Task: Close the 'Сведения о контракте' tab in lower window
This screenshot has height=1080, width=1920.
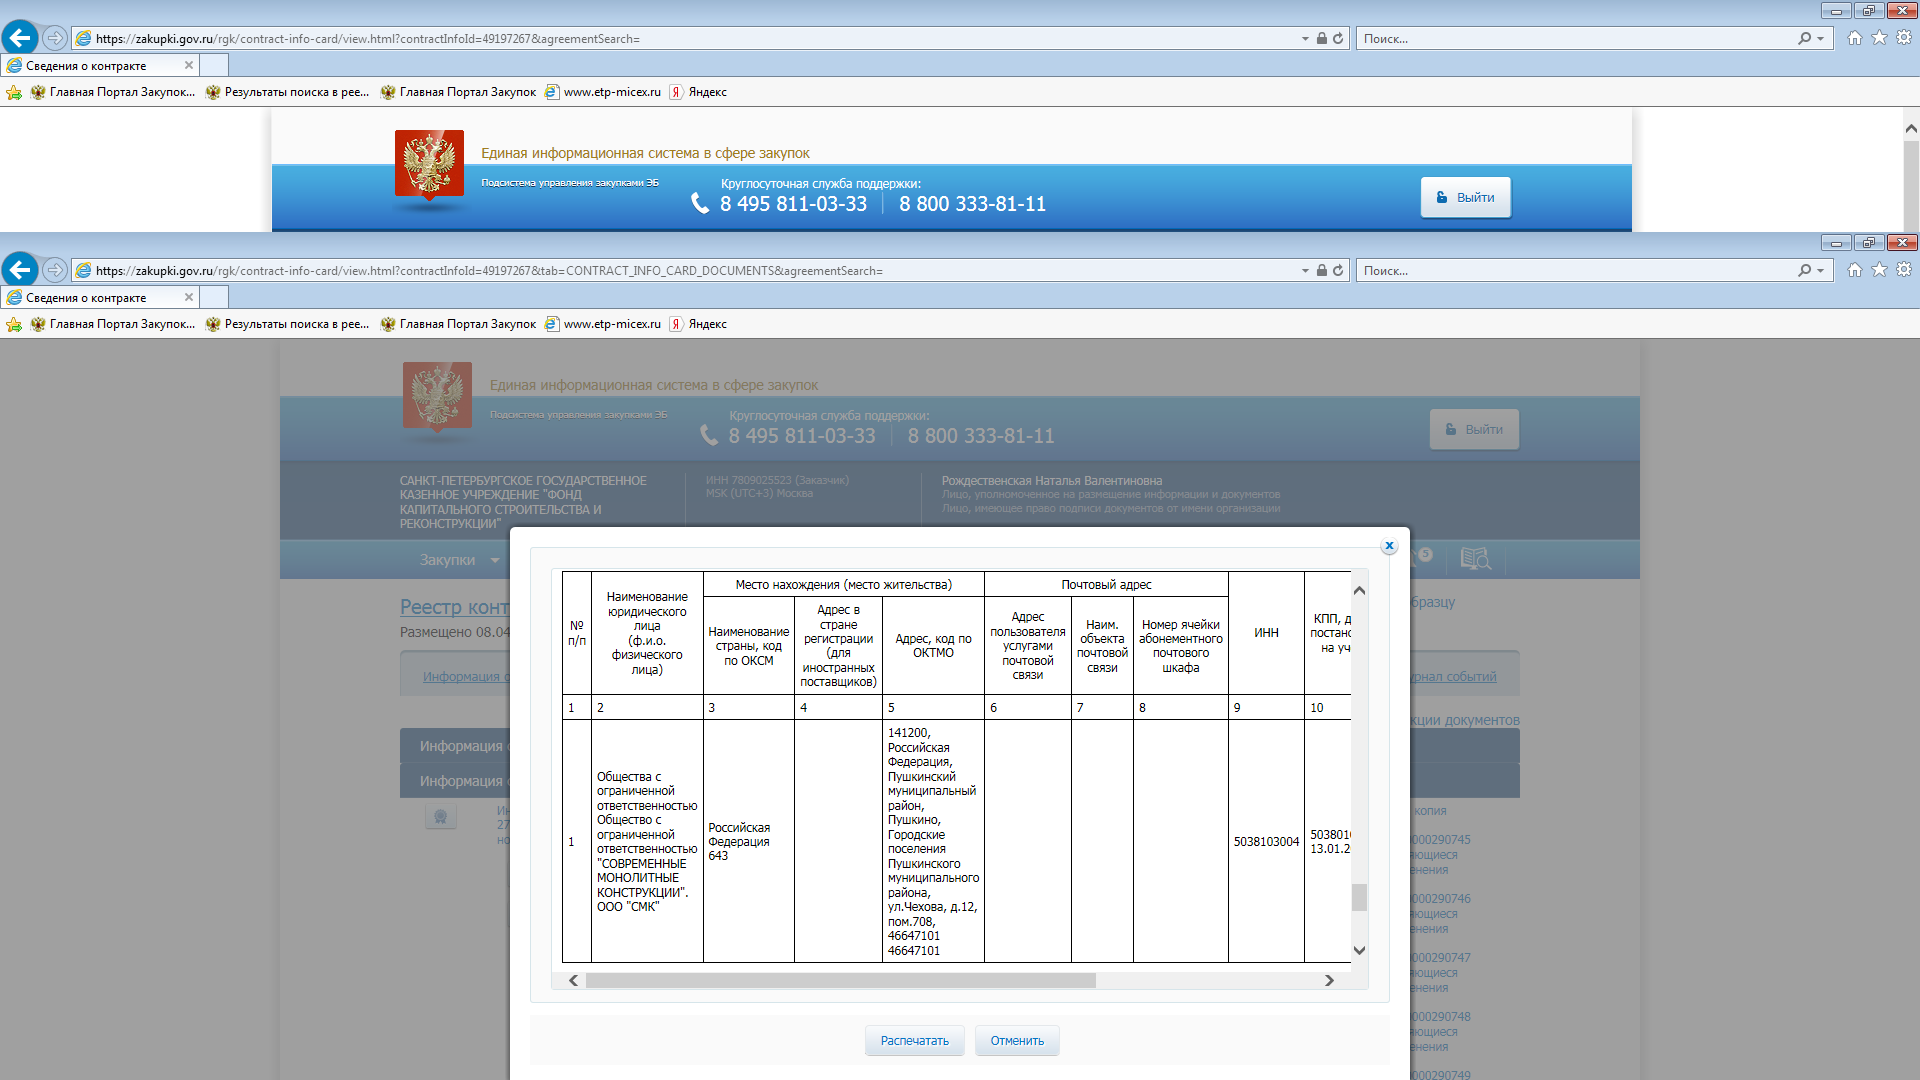Action: (189, 297)
